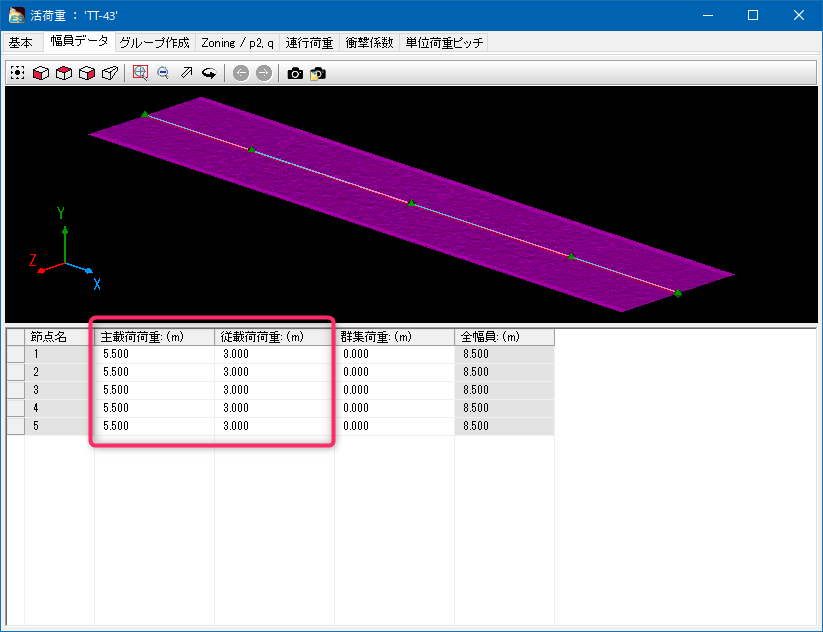The image size is (823, 632).
Task: Click the 従載荷荷重: (m) column header
Action: (275, 337)
